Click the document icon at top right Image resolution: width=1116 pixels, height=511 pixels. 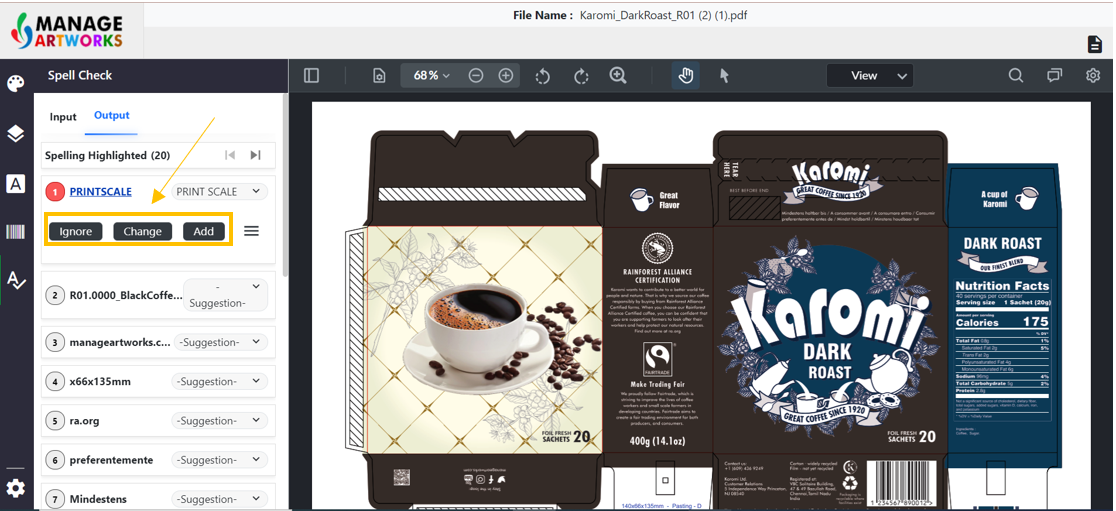point(1095,44)
